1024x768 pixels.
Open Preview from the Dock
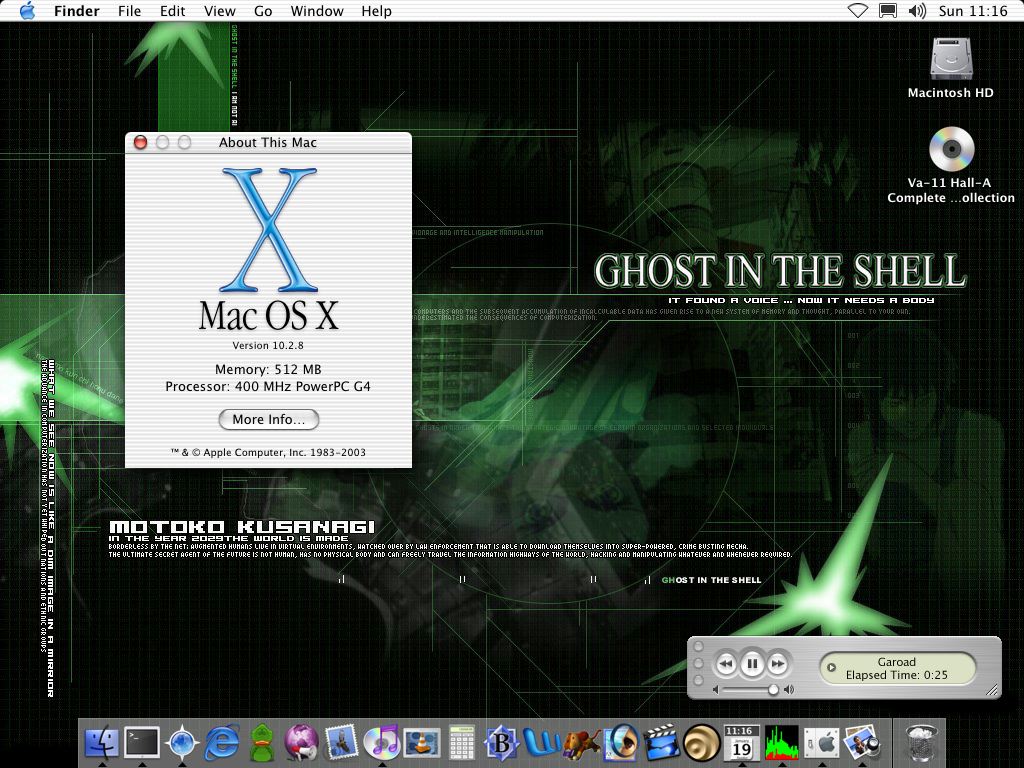(x=621, y=742)
